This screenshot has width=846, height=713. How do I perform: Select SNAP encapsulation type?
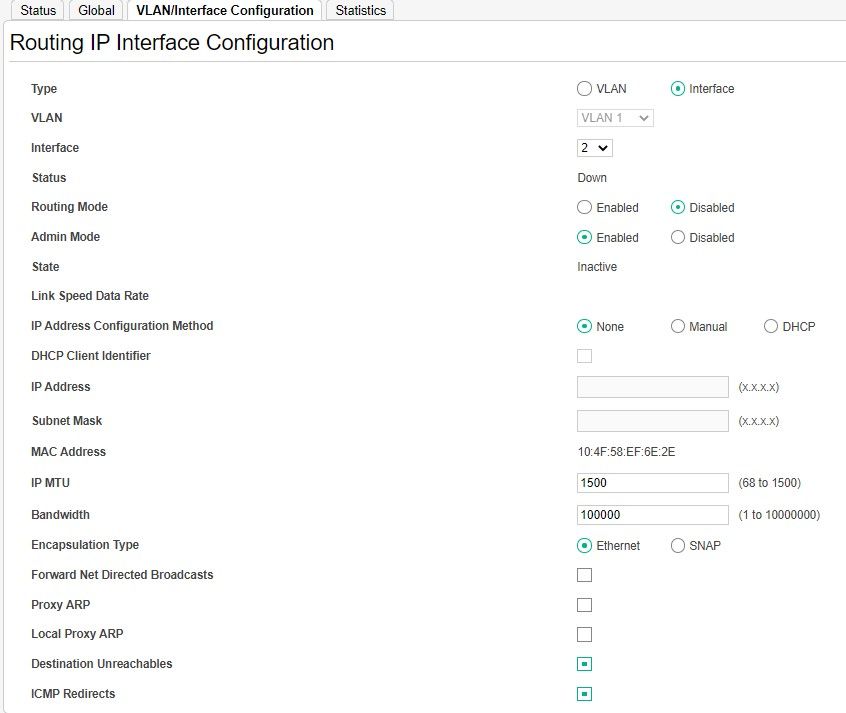click(678, 546)
